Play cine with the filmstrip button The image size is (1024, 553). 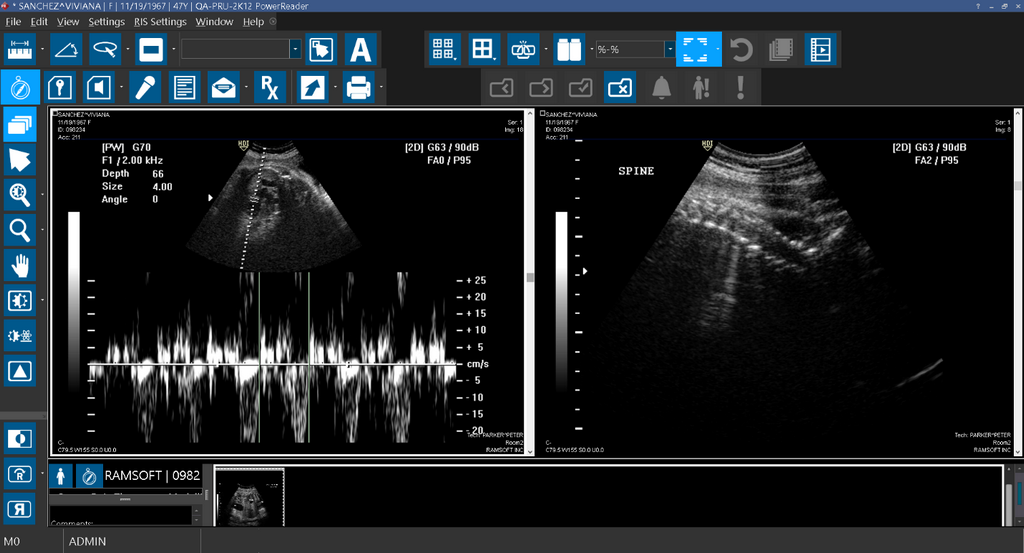[x=819, y=48]
